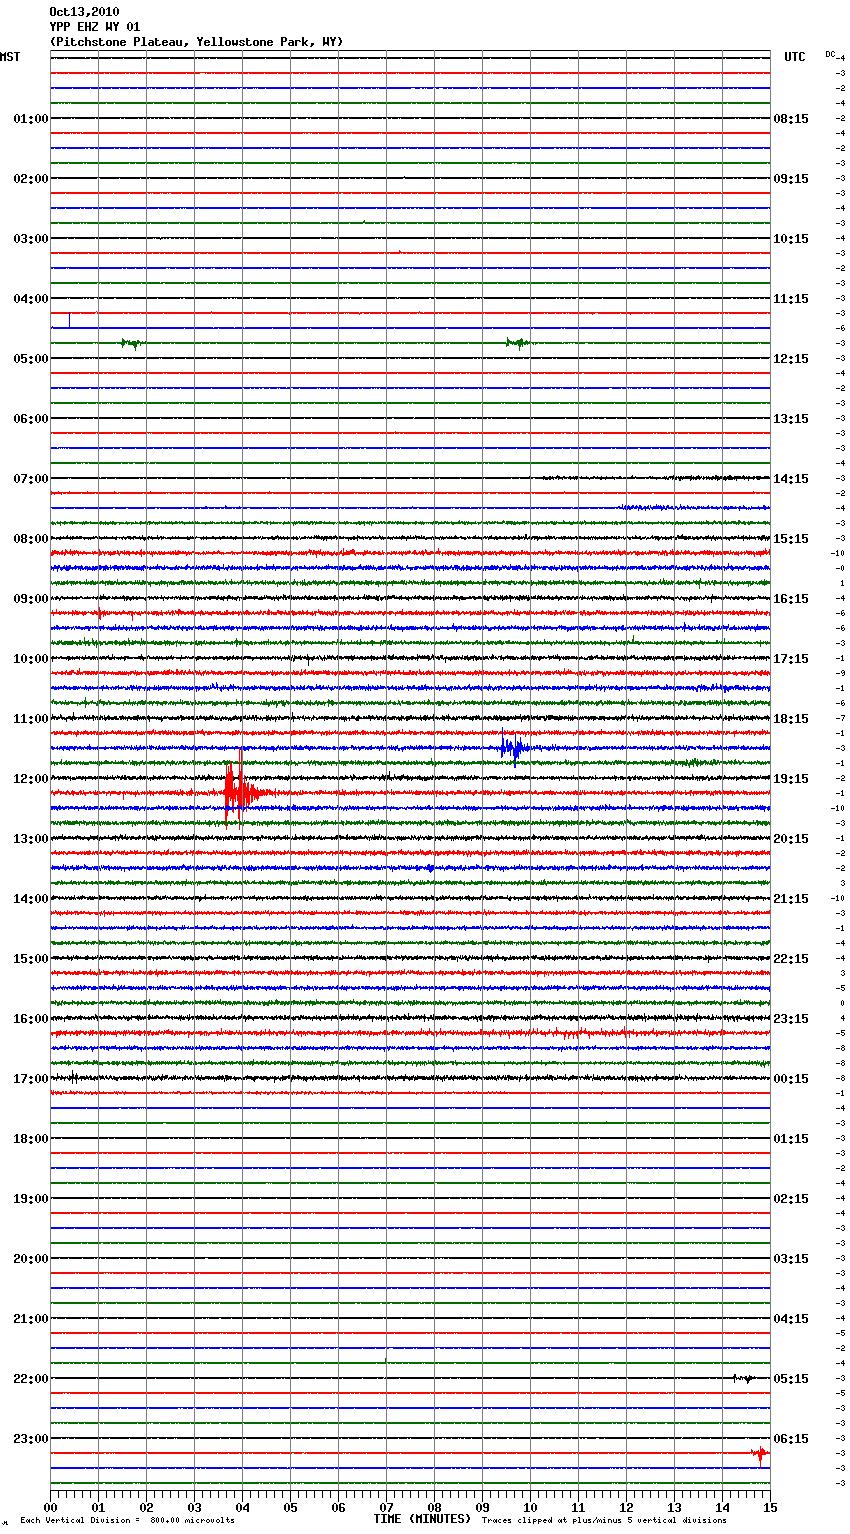Click the 03:00 MST time label
Screen dimensions: 850x1534
point(31,239)
